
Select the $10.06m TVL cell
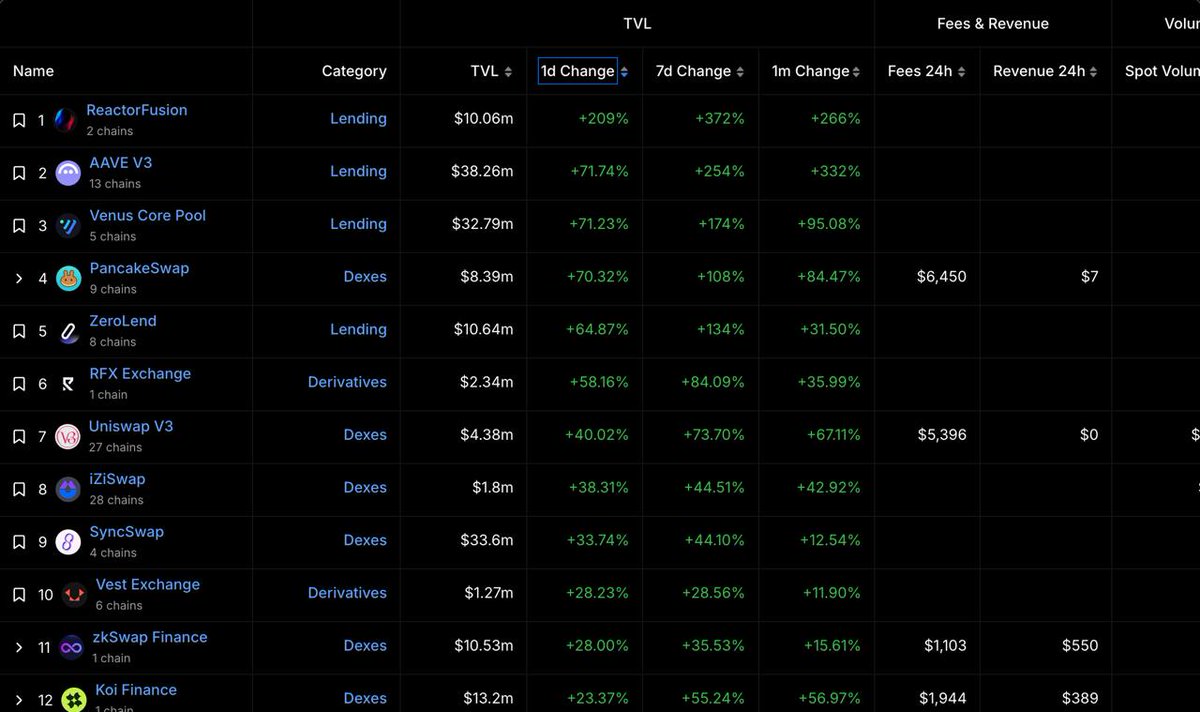(x=484, y=118)
